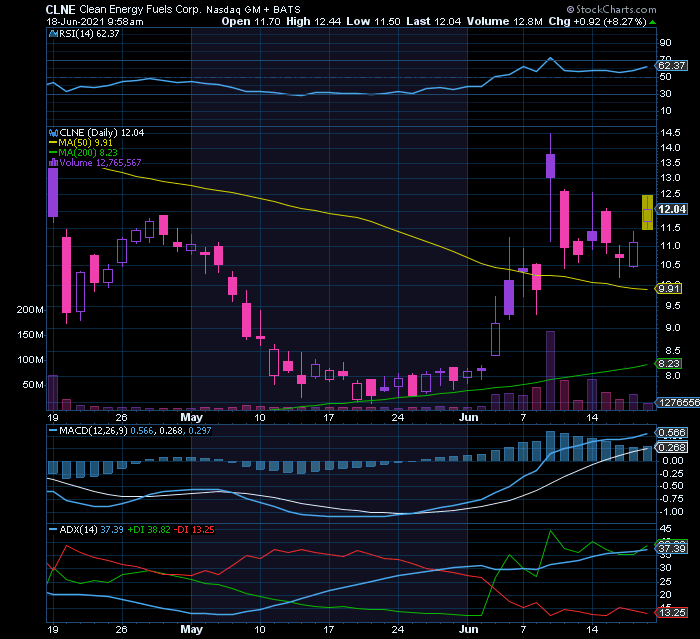Click the 14.5 price axis label
700x639 pixels.
(670, 133)
